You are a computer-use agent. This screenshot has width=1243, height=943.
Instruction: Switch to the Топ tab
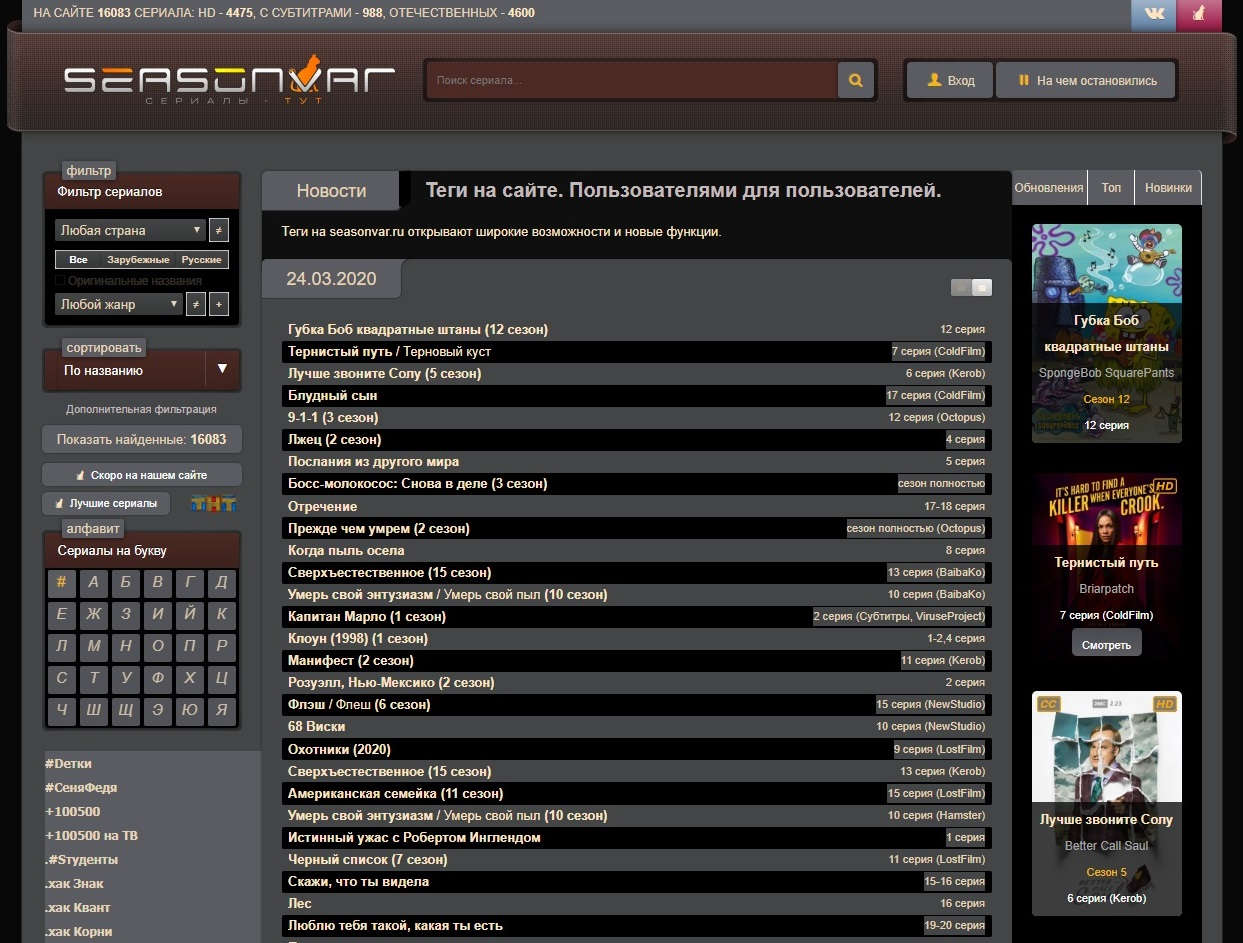tap(1110, 187)
